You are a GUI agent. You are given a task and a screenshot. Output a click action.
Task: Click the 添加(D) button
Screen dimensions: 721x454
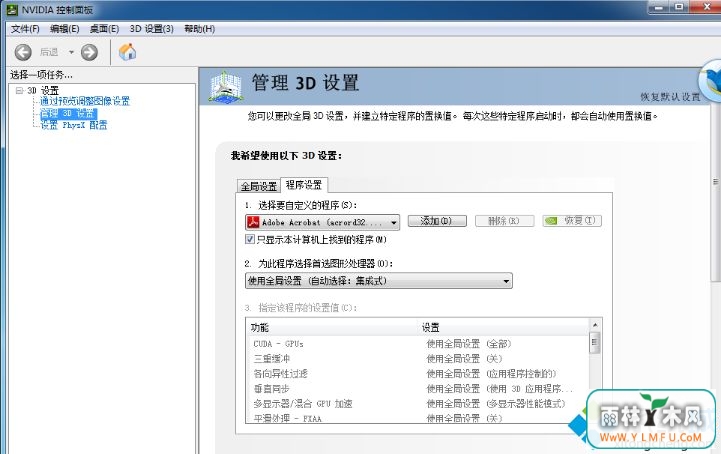[x=437, y=221]
